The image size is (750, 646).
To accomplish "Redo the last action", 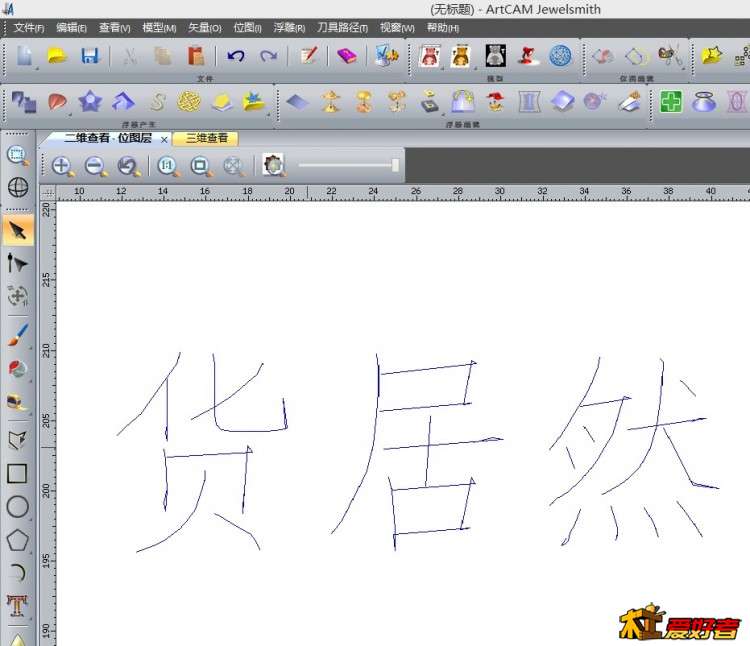I will pyautogui.click(x=268, y=56).
